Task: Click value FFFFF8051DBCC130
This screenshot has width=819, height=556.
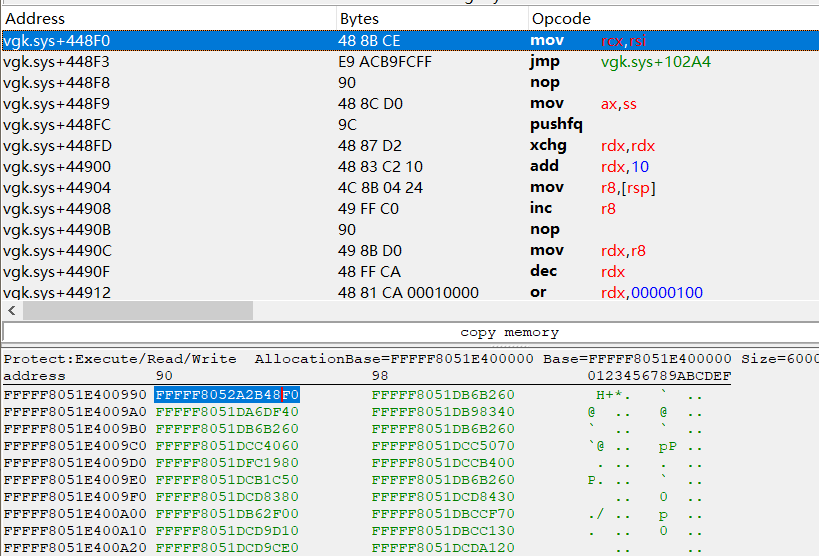Action: tap(443, 530)
